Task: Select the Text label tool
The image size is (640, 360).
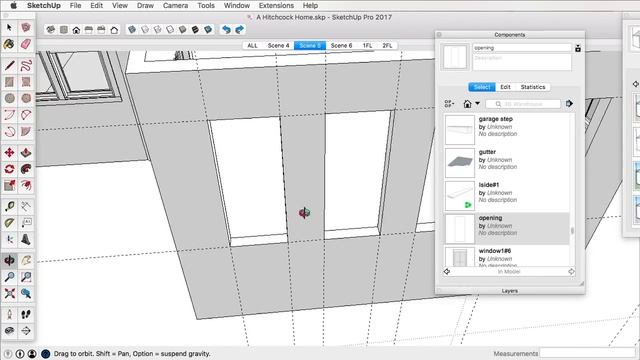Action: pyautogui.click(x=26, y=223)
